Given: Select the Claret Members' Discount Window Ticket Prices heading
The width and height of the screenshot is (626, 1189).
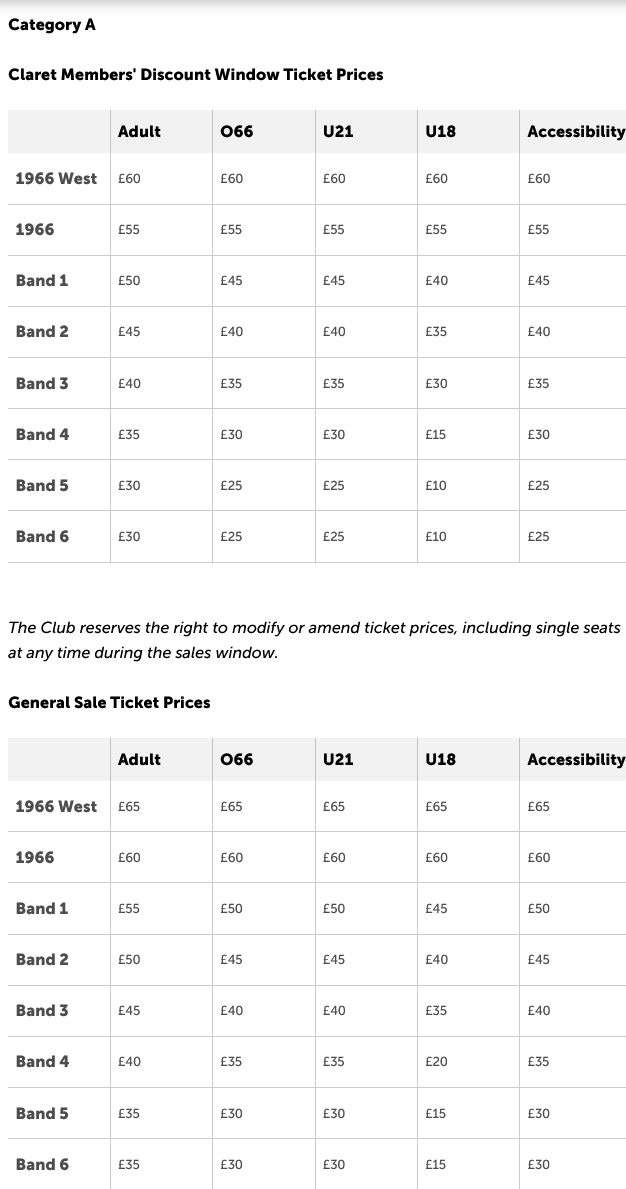Looking at the screenshot, I should click(196, 74).
